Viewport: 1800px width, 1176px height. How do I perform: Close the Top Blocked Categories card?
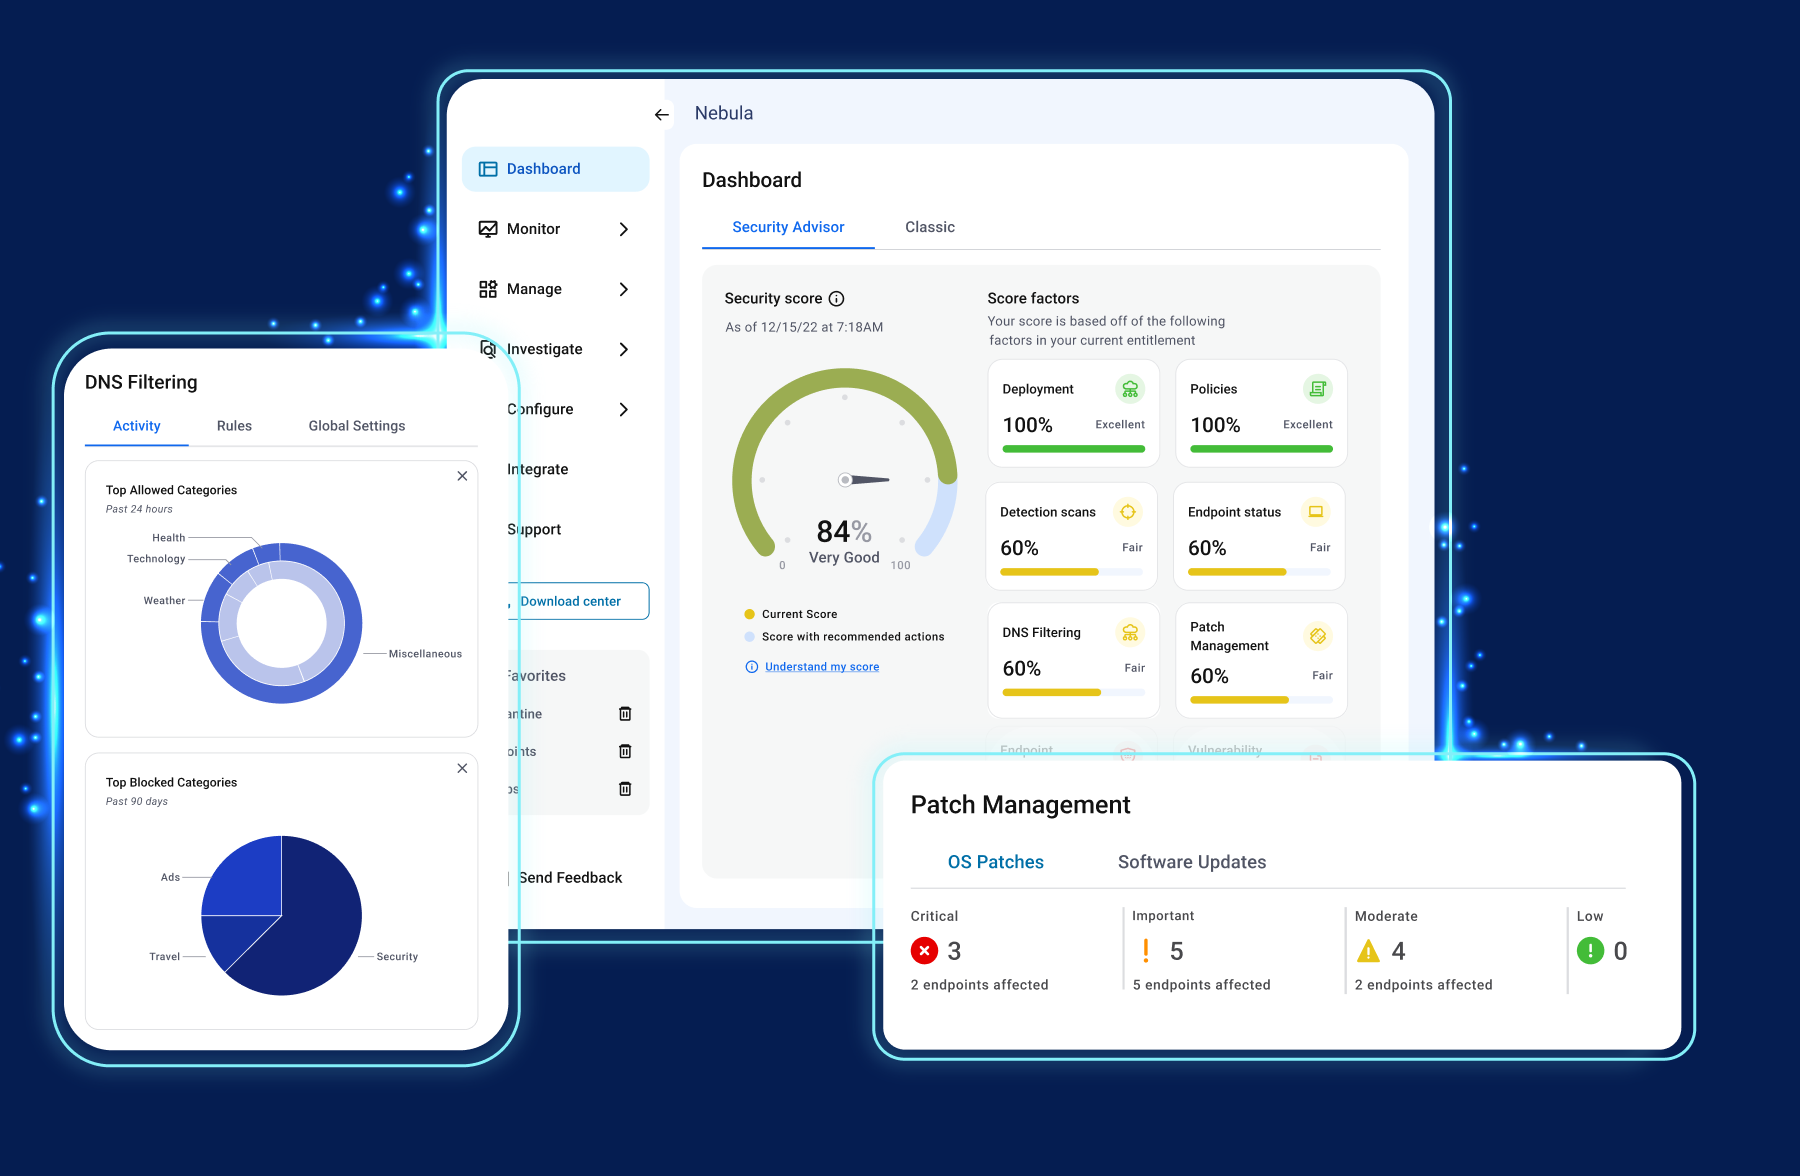[462, 768]
